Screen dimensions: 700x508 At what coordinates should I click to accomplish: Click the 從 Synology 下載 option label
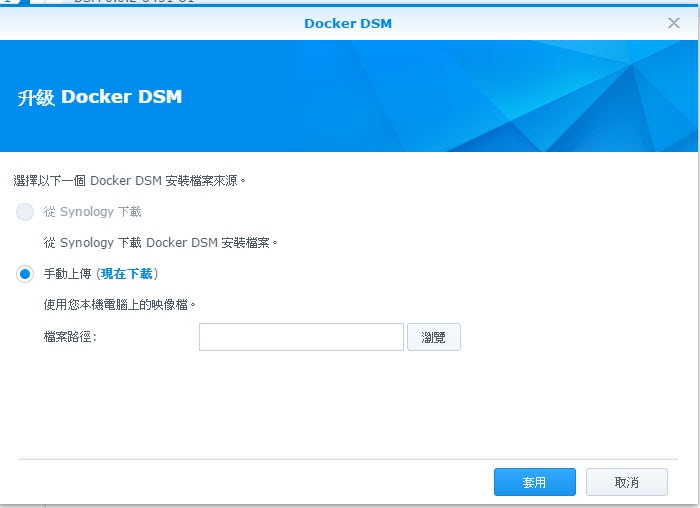tap(92, 212)
